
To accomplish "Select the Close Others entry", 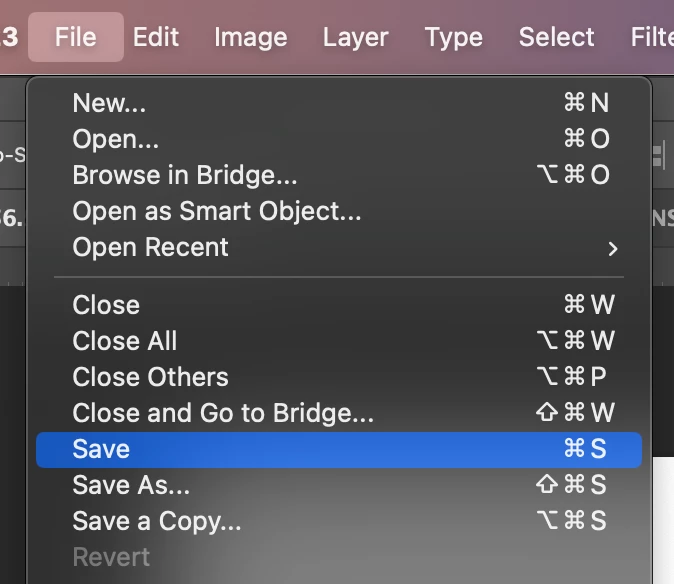I will click(150, 377).
